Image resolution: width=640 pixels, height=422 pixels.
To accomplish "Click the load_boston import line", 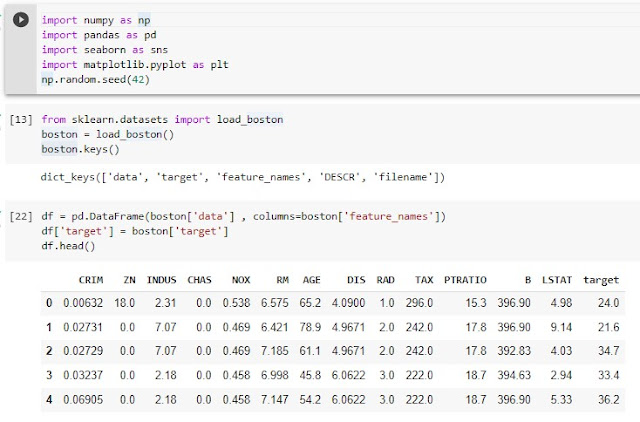I will [x=162, y=120].
